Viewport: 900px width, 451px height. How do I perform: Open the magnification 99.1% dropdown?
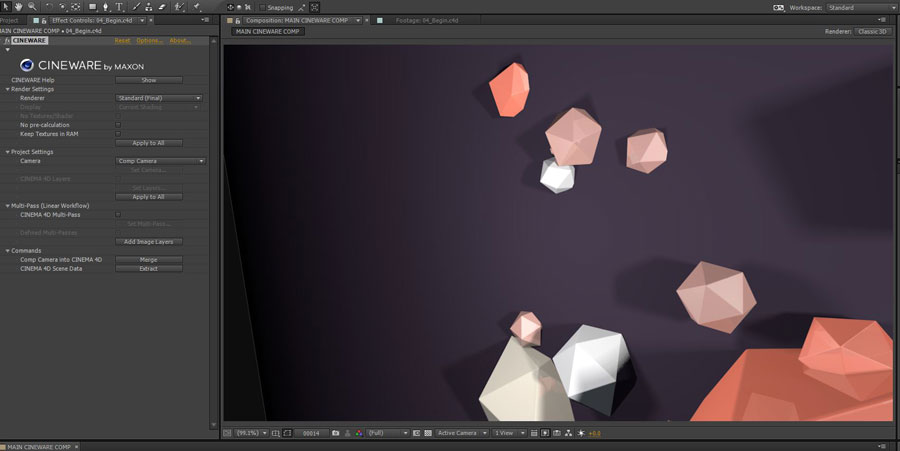tap(251, 433)
